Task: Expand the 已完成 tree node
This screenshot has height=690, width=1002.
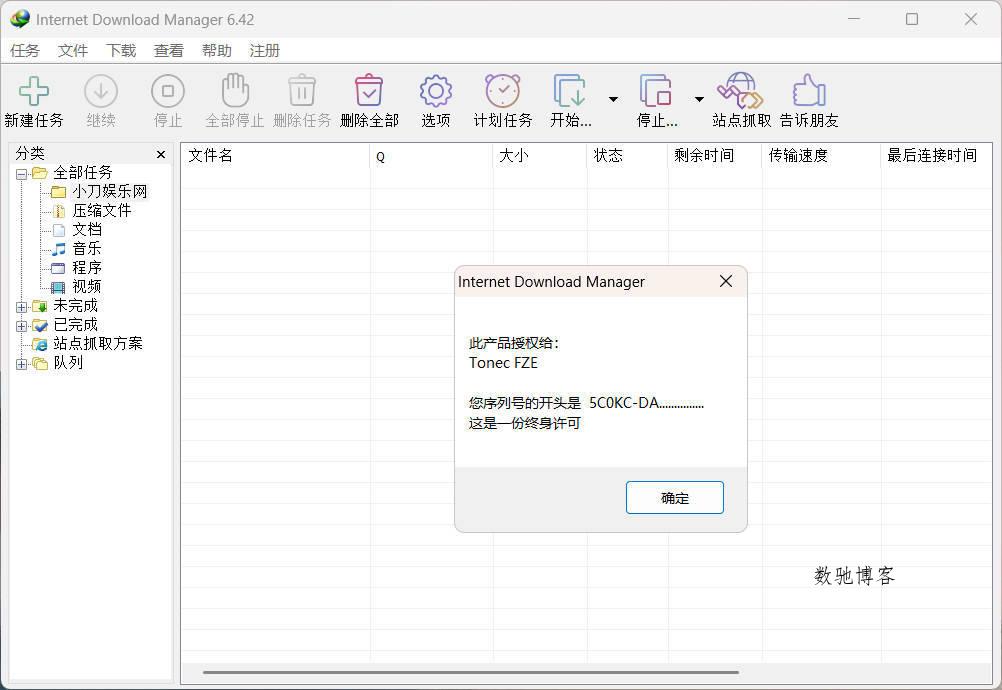Action: coord(22,326)
